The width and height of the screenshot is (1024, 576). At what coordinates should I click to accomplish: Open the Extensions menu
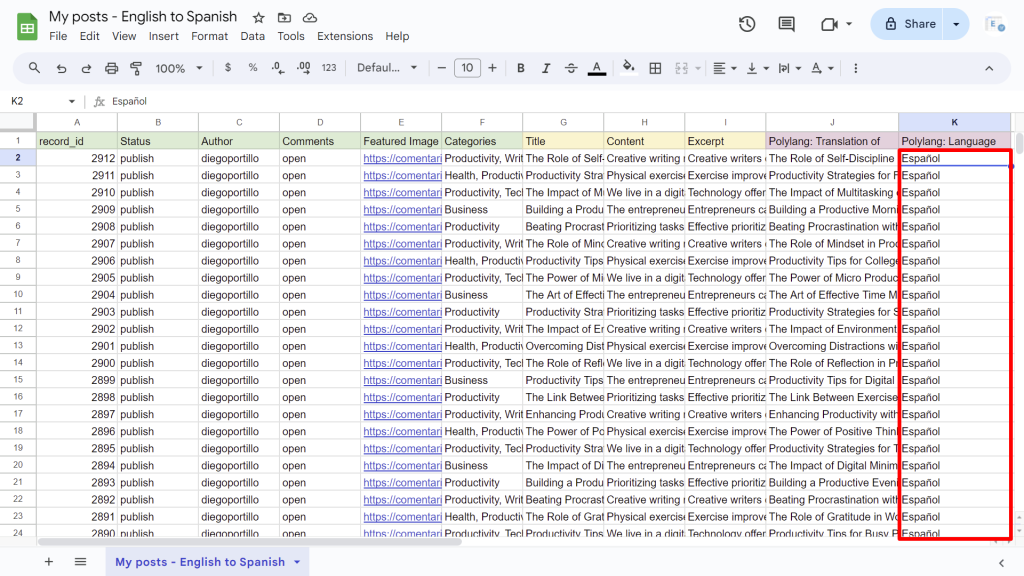pos(344,36)
